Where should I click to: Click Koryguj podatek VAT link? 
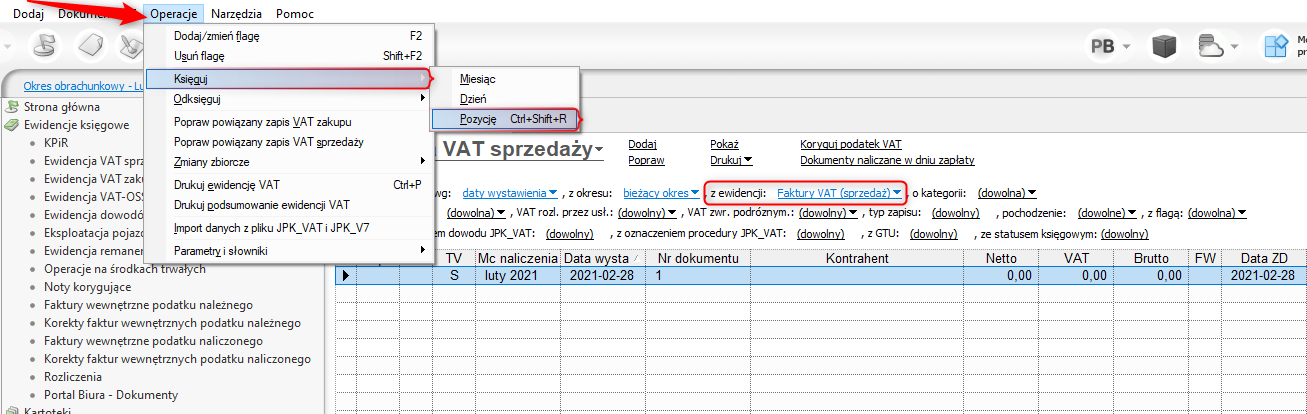[851, 144]
